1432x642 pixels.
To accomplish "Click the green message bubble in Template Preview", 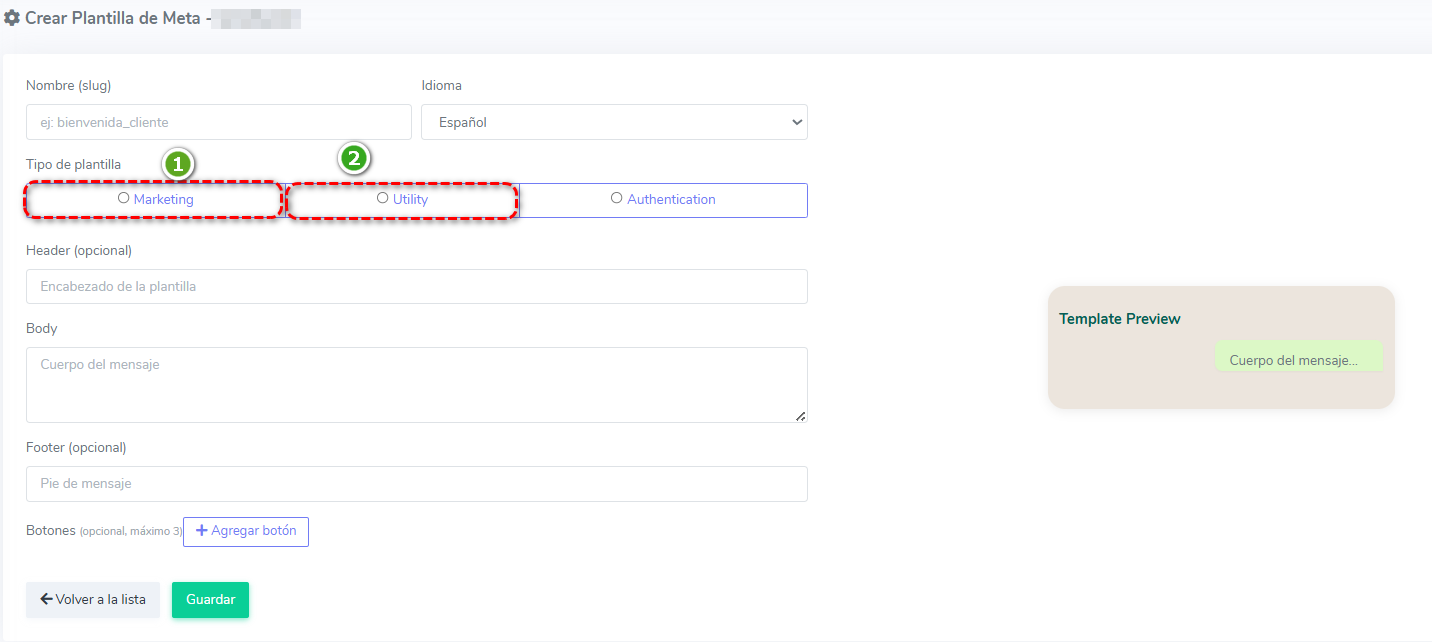I will click(x=1298, y=359).
